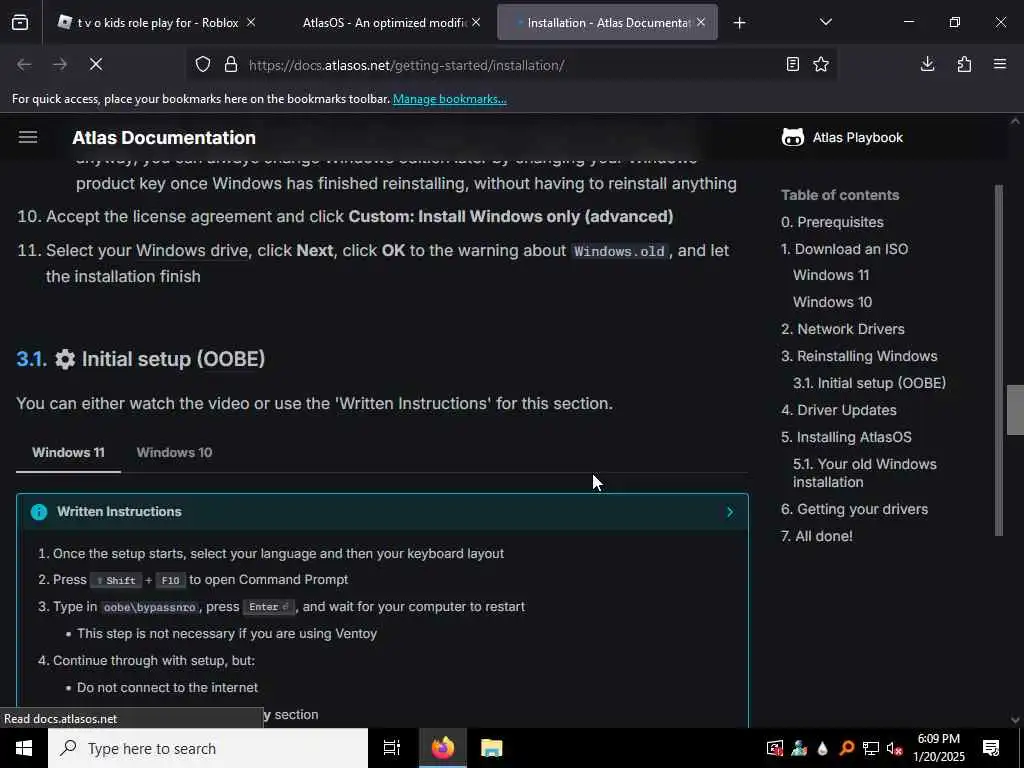1024x768 pixels.
Task: Jump to 7. All done!
Action: tap(816, 536)
